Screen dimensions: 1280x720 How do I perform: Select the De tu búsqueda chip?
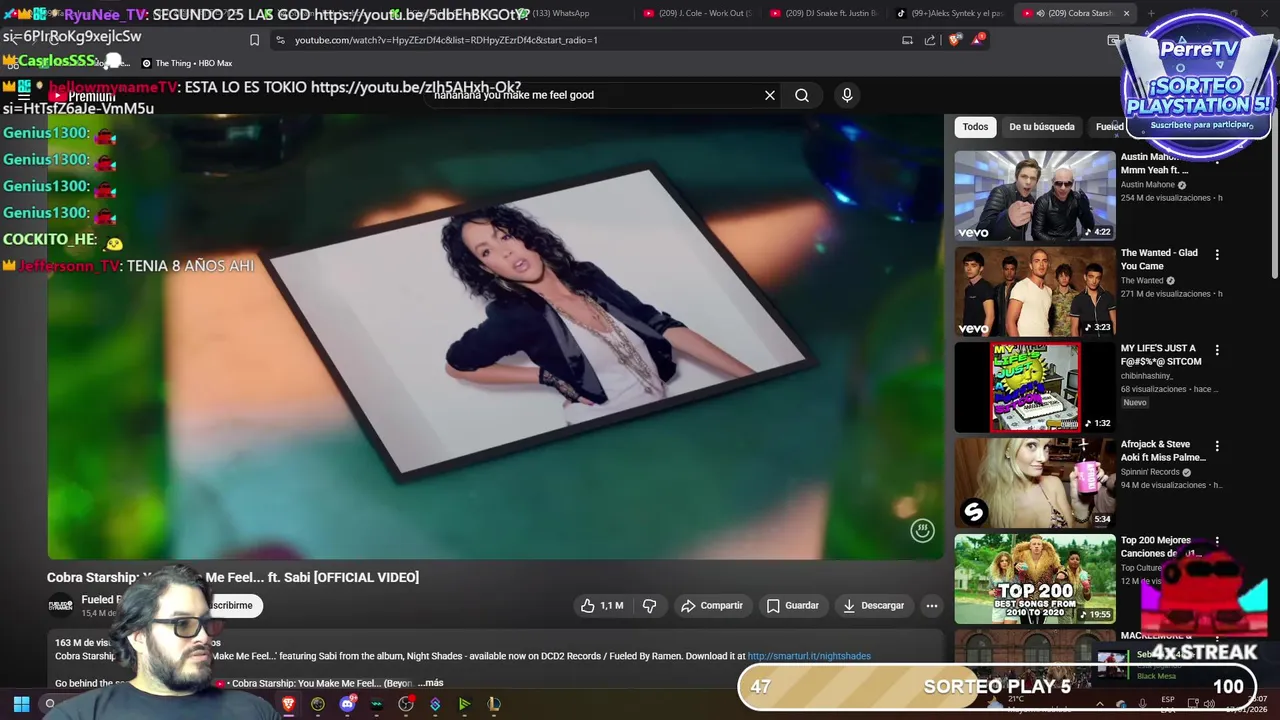[1041, 127]
